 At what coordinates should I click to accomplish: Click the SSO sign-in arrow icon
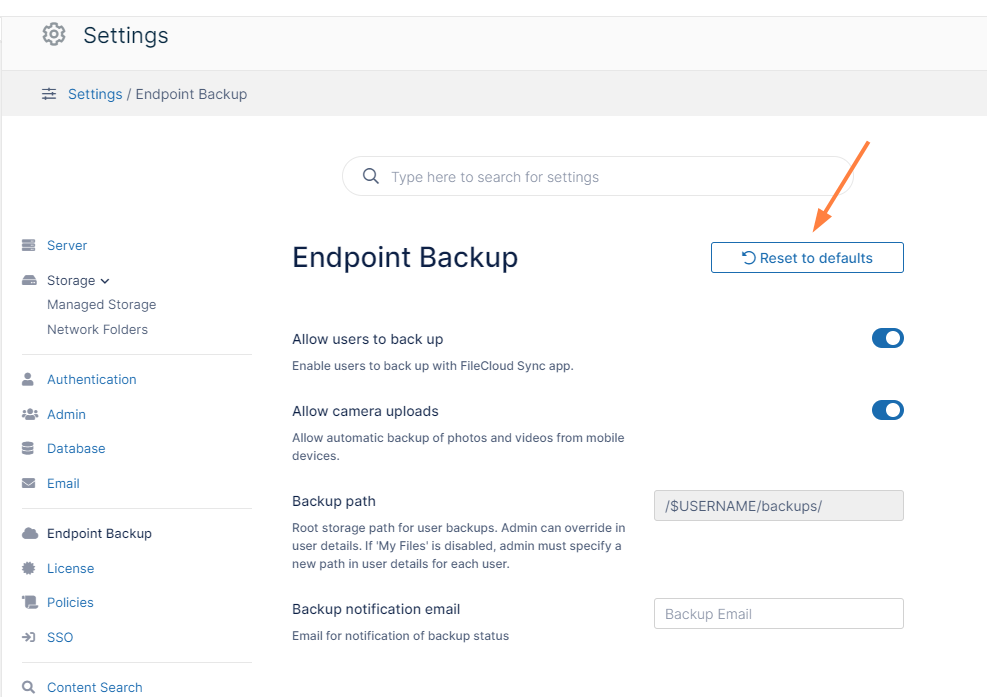click(x=28, y=637)
